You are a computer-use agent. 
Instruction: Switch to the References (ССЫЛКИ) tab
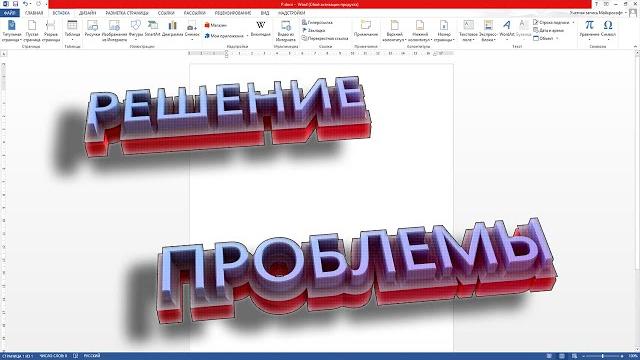166,13
